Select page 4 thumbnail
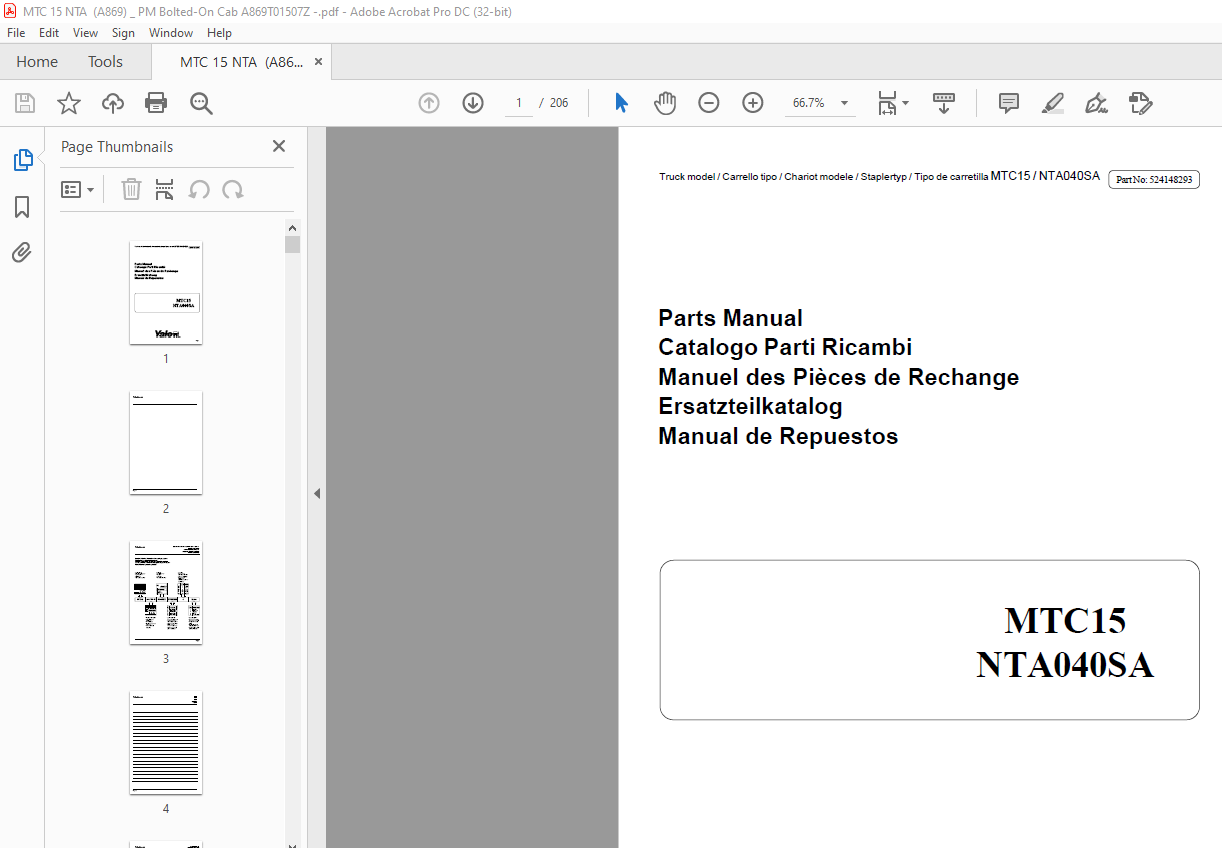1222x848 pixels. click(x=166, y=743)
